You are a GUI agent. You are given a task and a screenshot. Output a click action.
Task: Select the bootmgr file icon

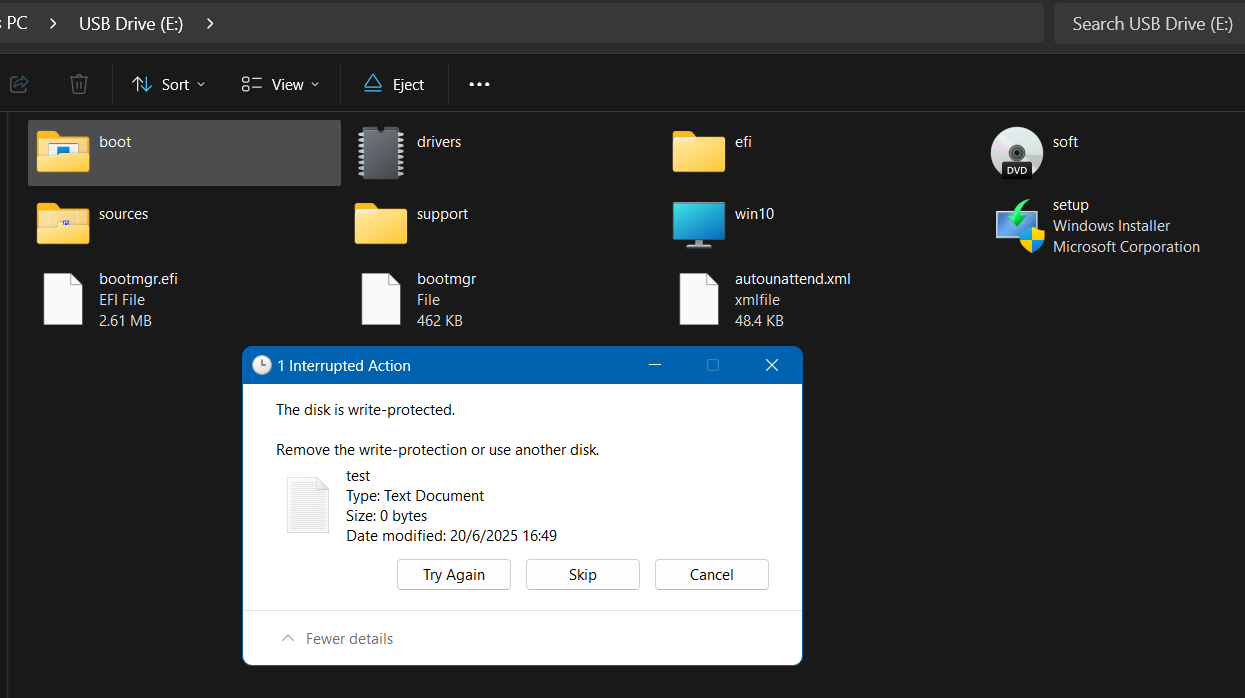(381, 299)
